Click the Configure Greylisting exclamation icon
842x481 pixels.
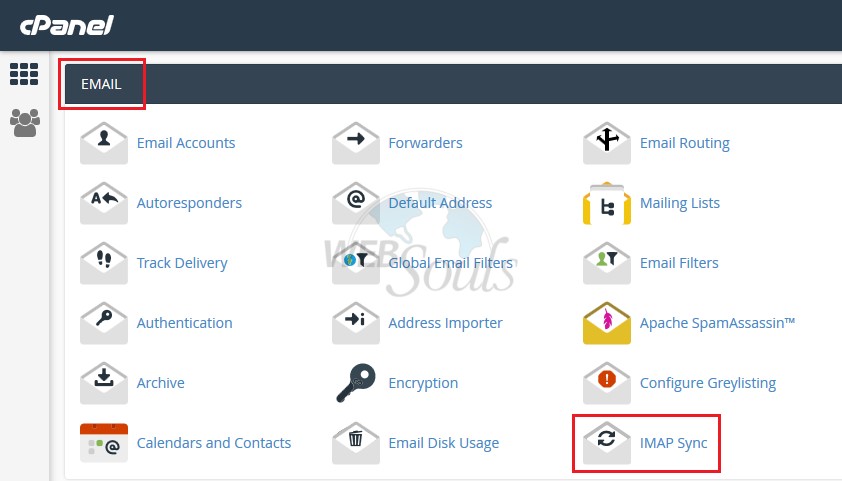point(607,383)
